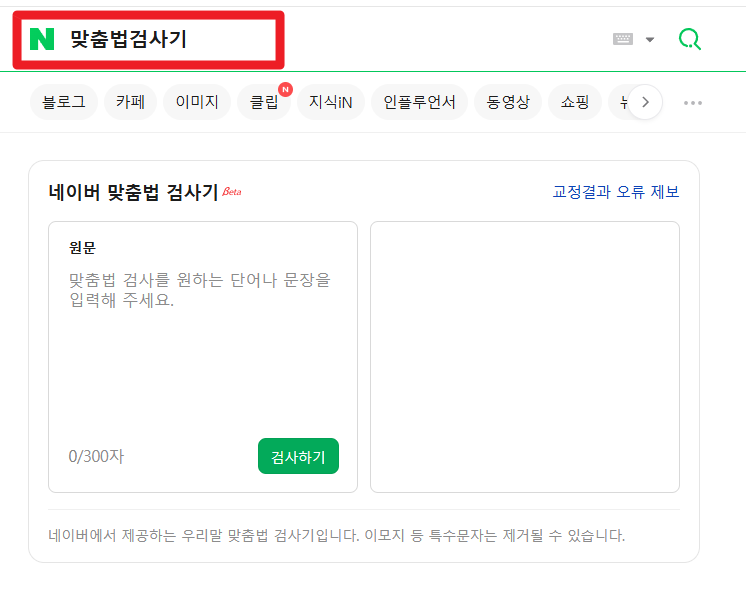The width and height of the screenshot is (746, 592).
Task: Open the three-dots more options menu
Action: coord(693,103)
